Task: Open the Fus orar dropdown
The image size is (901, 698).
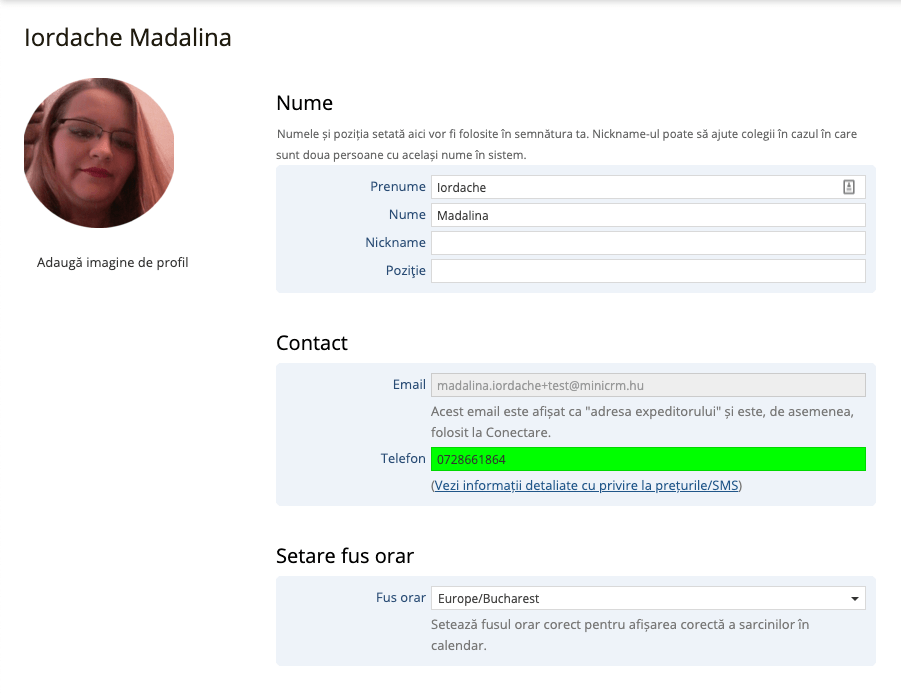Action: [648, 598]
